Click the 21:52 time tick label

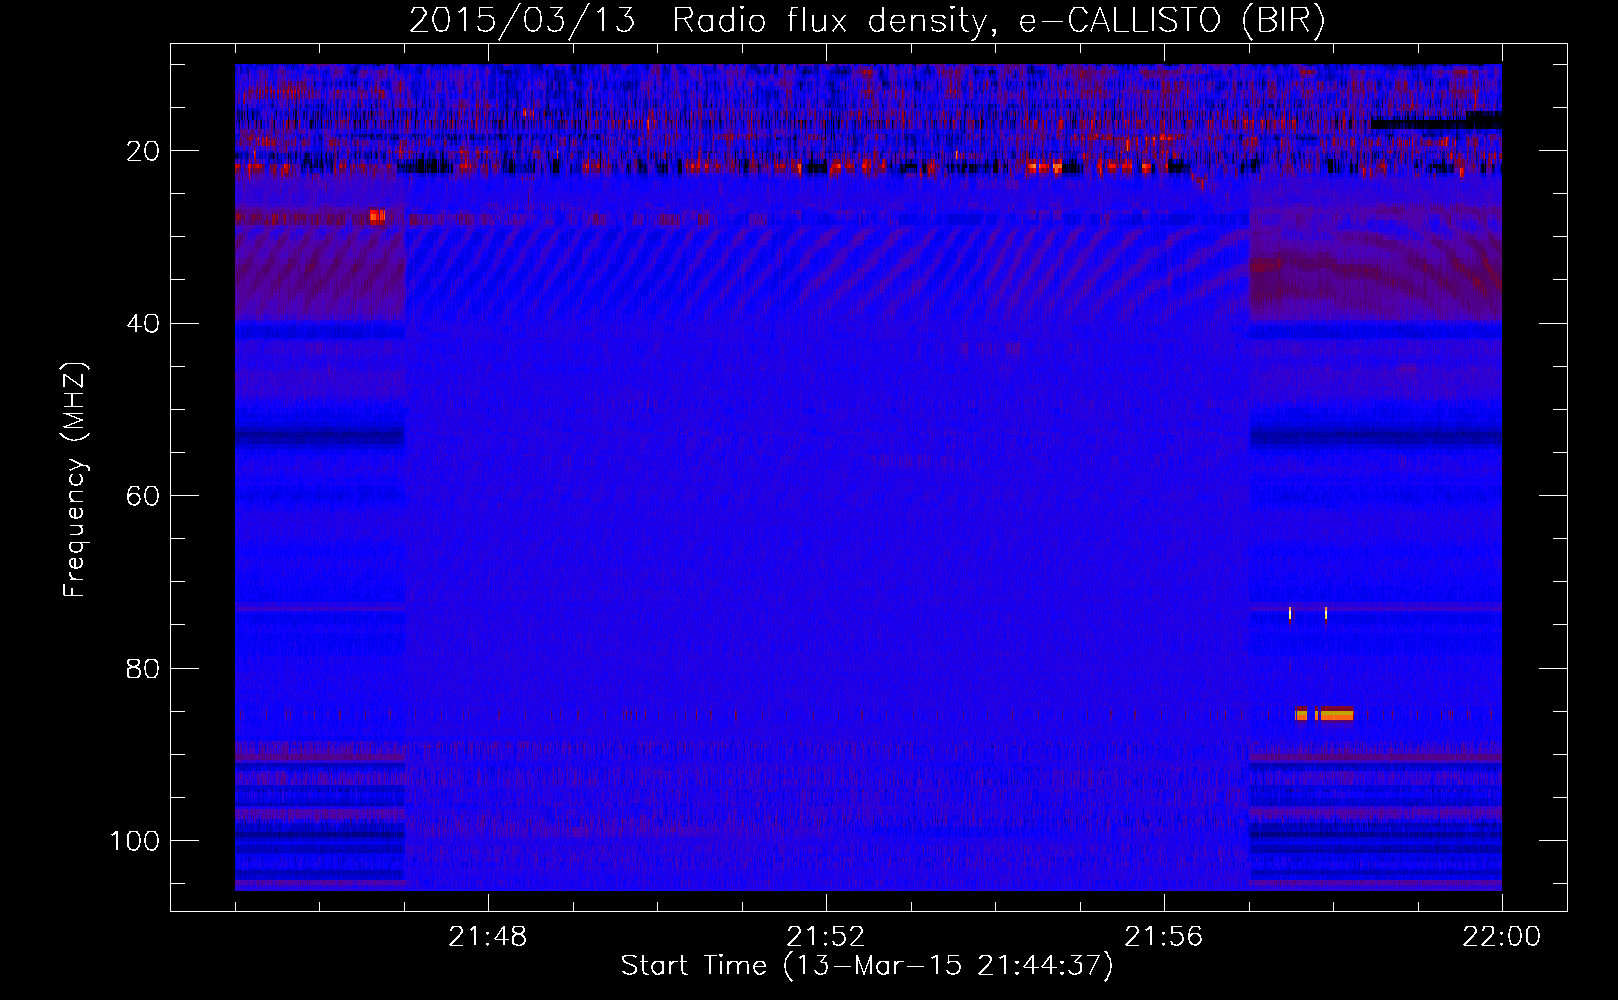click(x=826, y=937)
